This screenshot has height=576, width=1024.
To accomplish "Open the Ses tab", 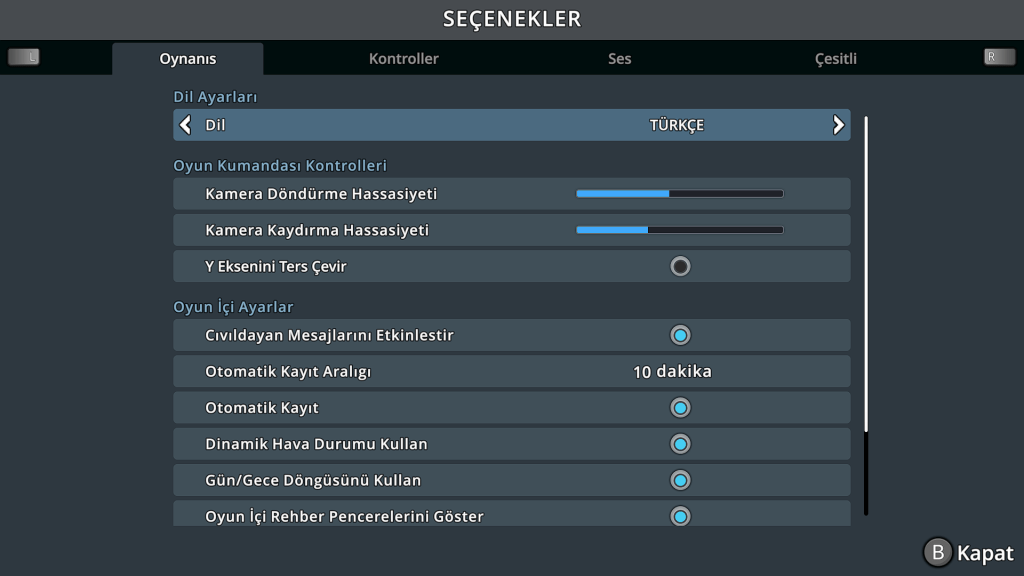I will (x=620, y=59).
